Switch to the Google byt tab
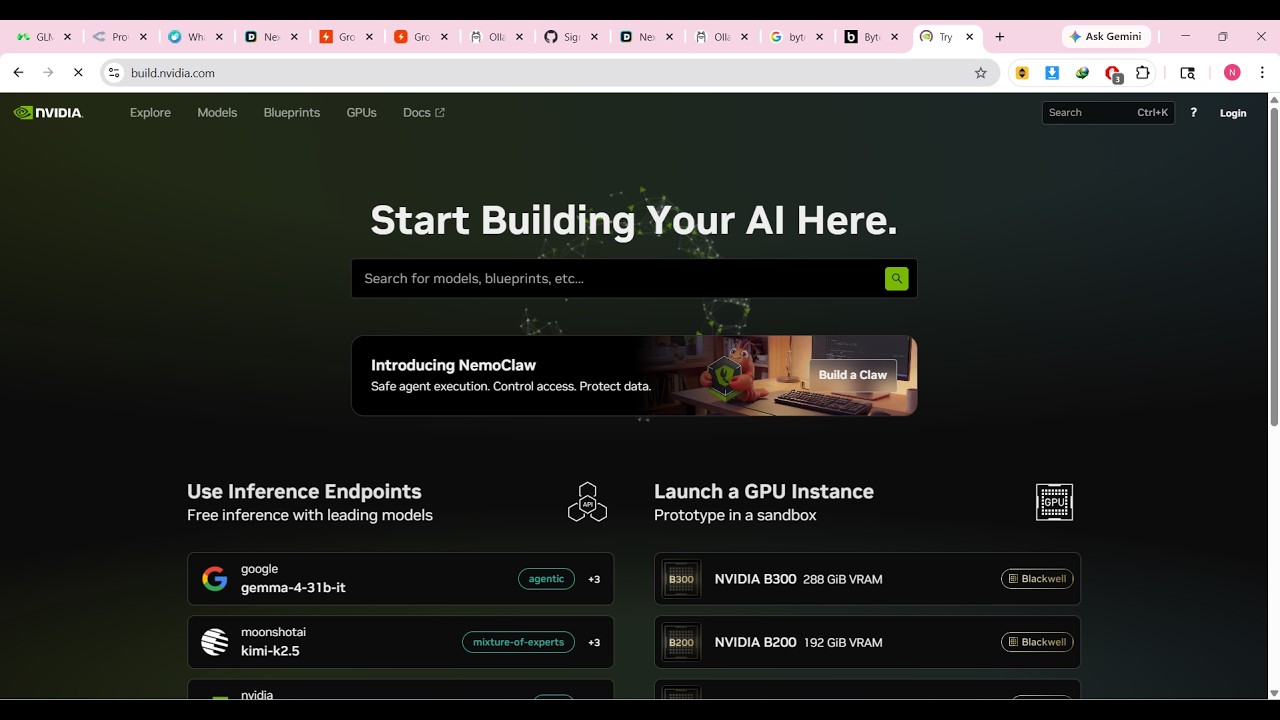The image size is (1280, 720). coord(797,37)
